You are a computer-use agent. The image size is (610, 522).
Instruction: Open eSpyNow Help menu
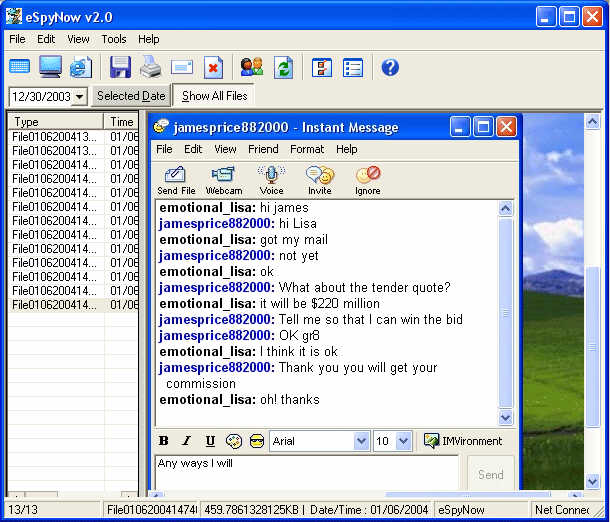(149, 39)
